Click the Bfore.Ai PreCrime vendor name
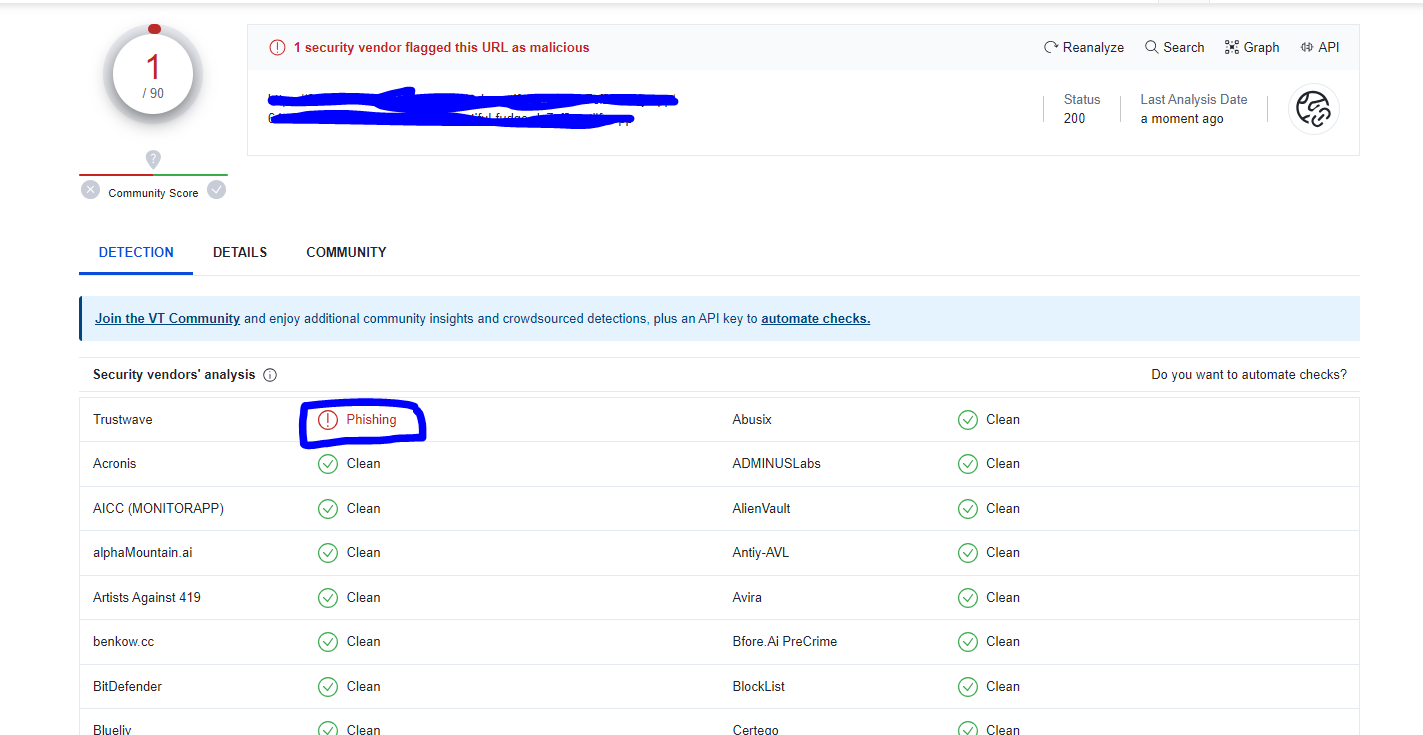The width and height of the screenshot is (1423, 735). tap(785, 642)
